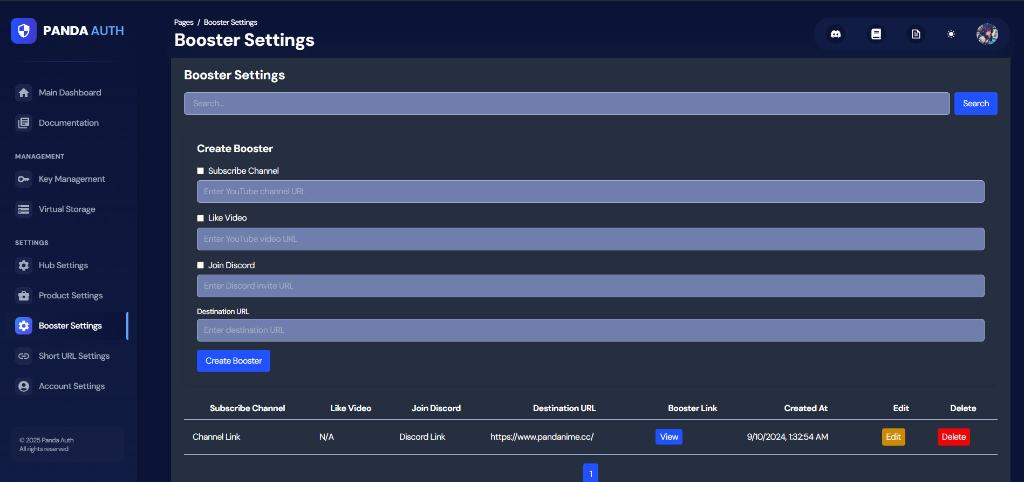The image size is (1024, 482).
Task: Click the Virtual Storage icon
Action: click(x=24, y=210)
